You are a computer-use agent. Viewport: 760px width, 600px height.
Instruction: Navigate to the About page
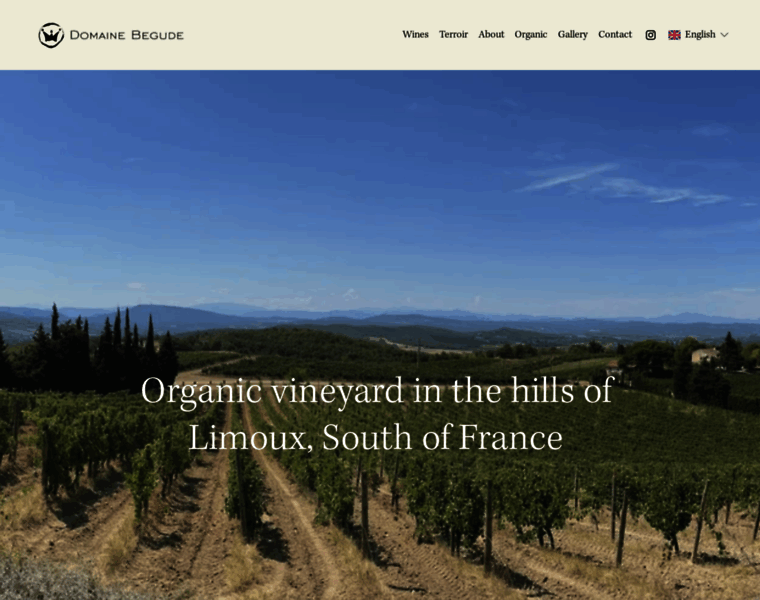[491, 34]
